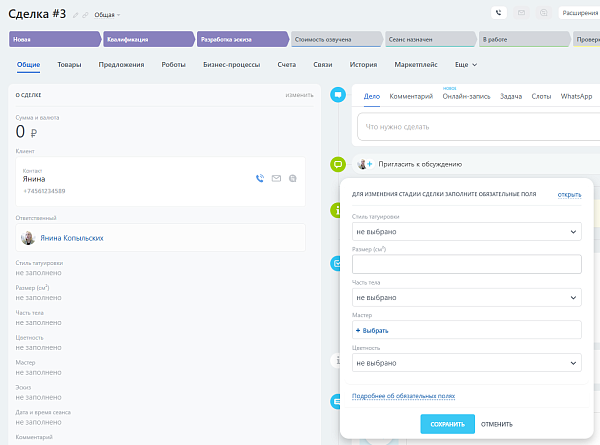
Task: Click the chat bubble icon in the header
Action: (543, 13)
